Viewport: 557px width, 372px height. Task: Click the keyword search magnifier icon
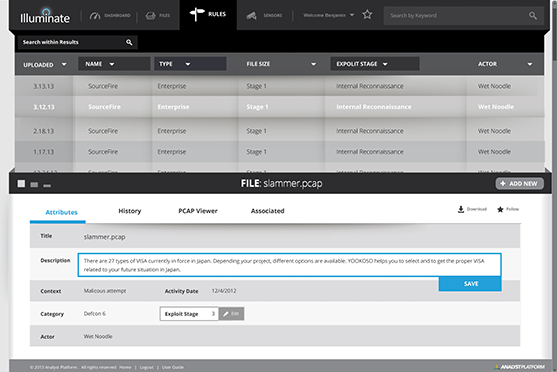[532, 15]
